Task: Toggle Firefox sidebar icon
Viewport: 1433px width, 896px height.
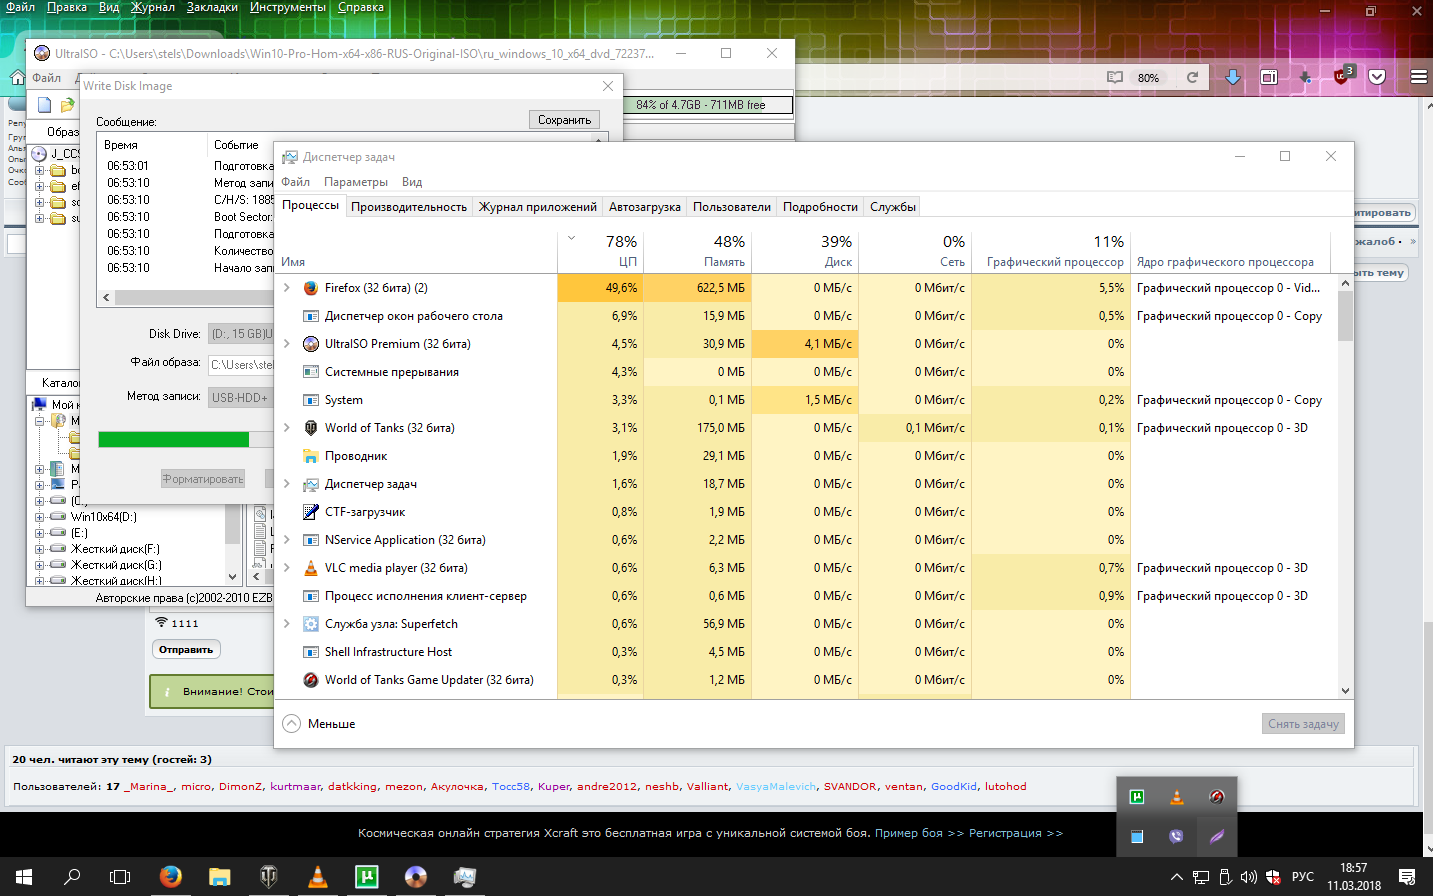Action: click(x=1269, y=77)
